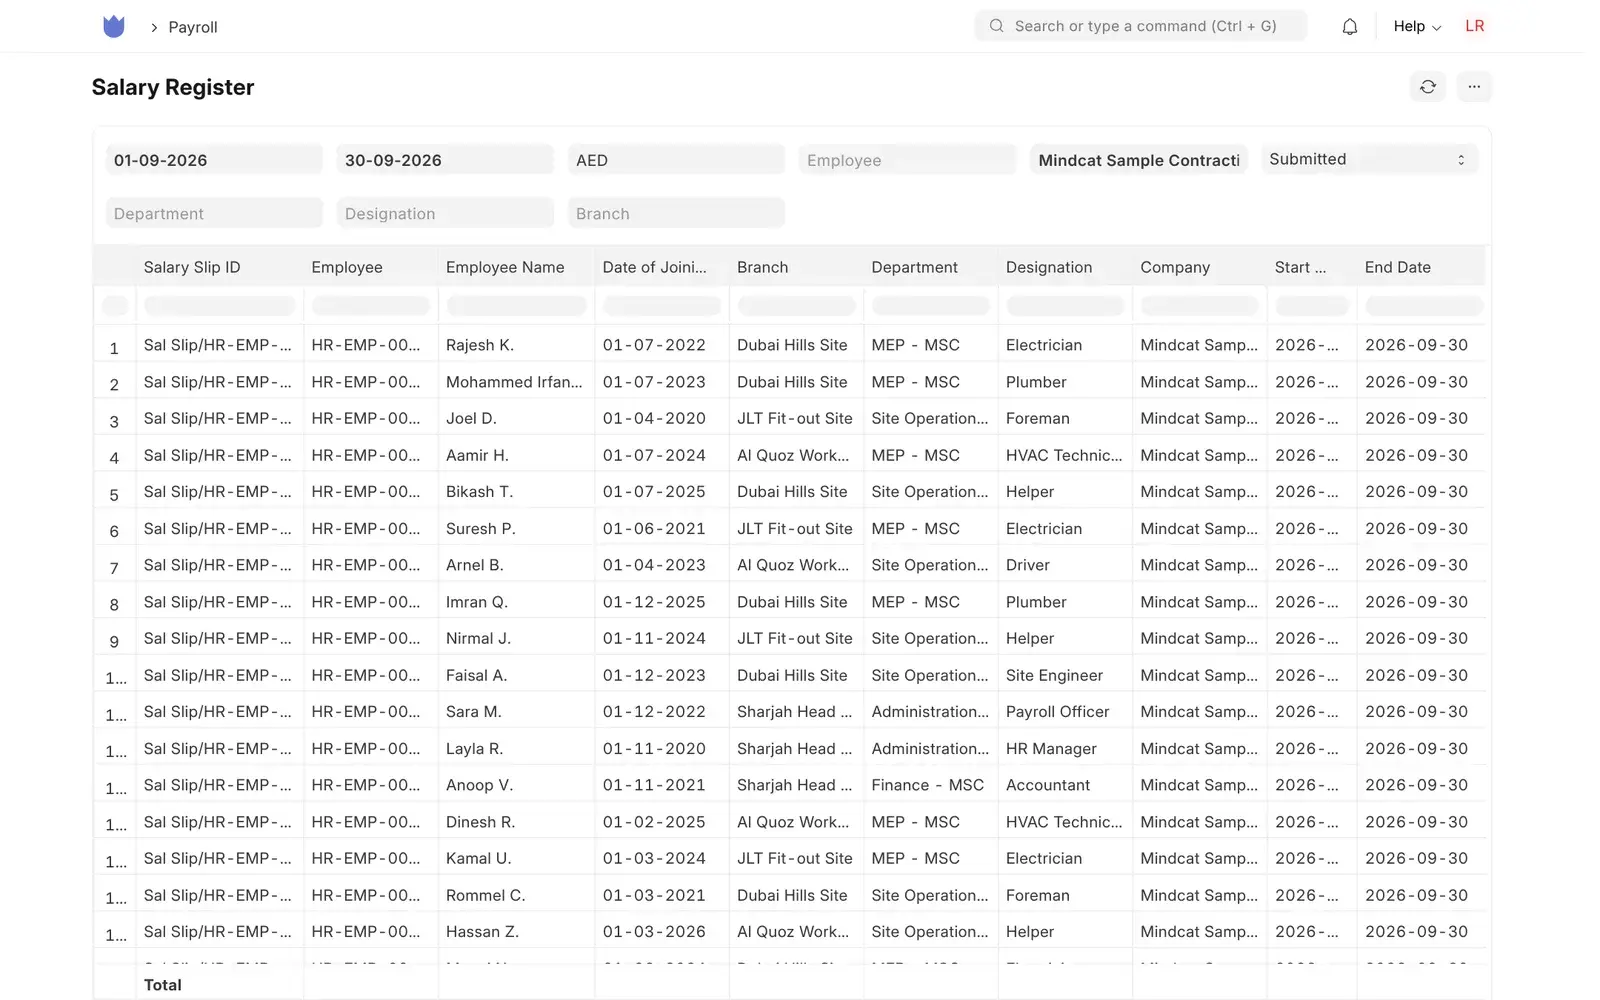This screenshot has width=1600, height=1000.
Task: Filter the Branch column search box
Action: pos(796,306)
